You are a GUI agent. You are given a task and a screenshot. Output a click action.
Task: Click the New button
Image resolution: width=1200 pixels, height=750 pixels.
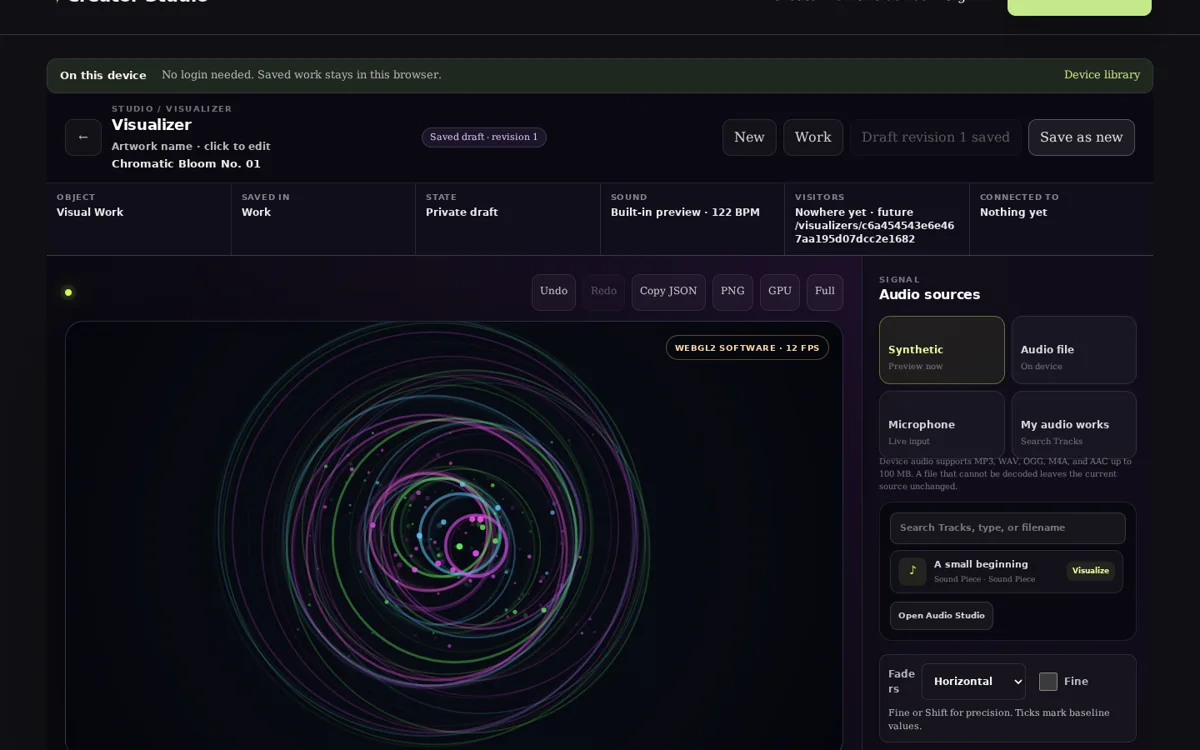coord(749,137)
